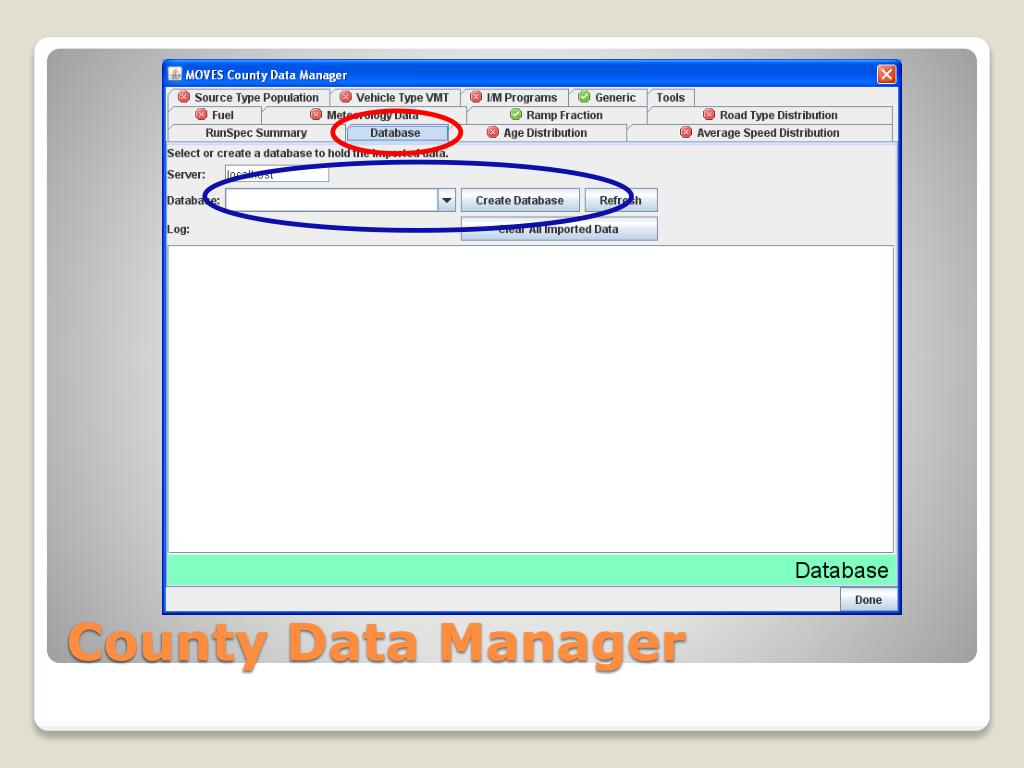
Task: Click red error icon on Source Type Population
Action: 184,97
